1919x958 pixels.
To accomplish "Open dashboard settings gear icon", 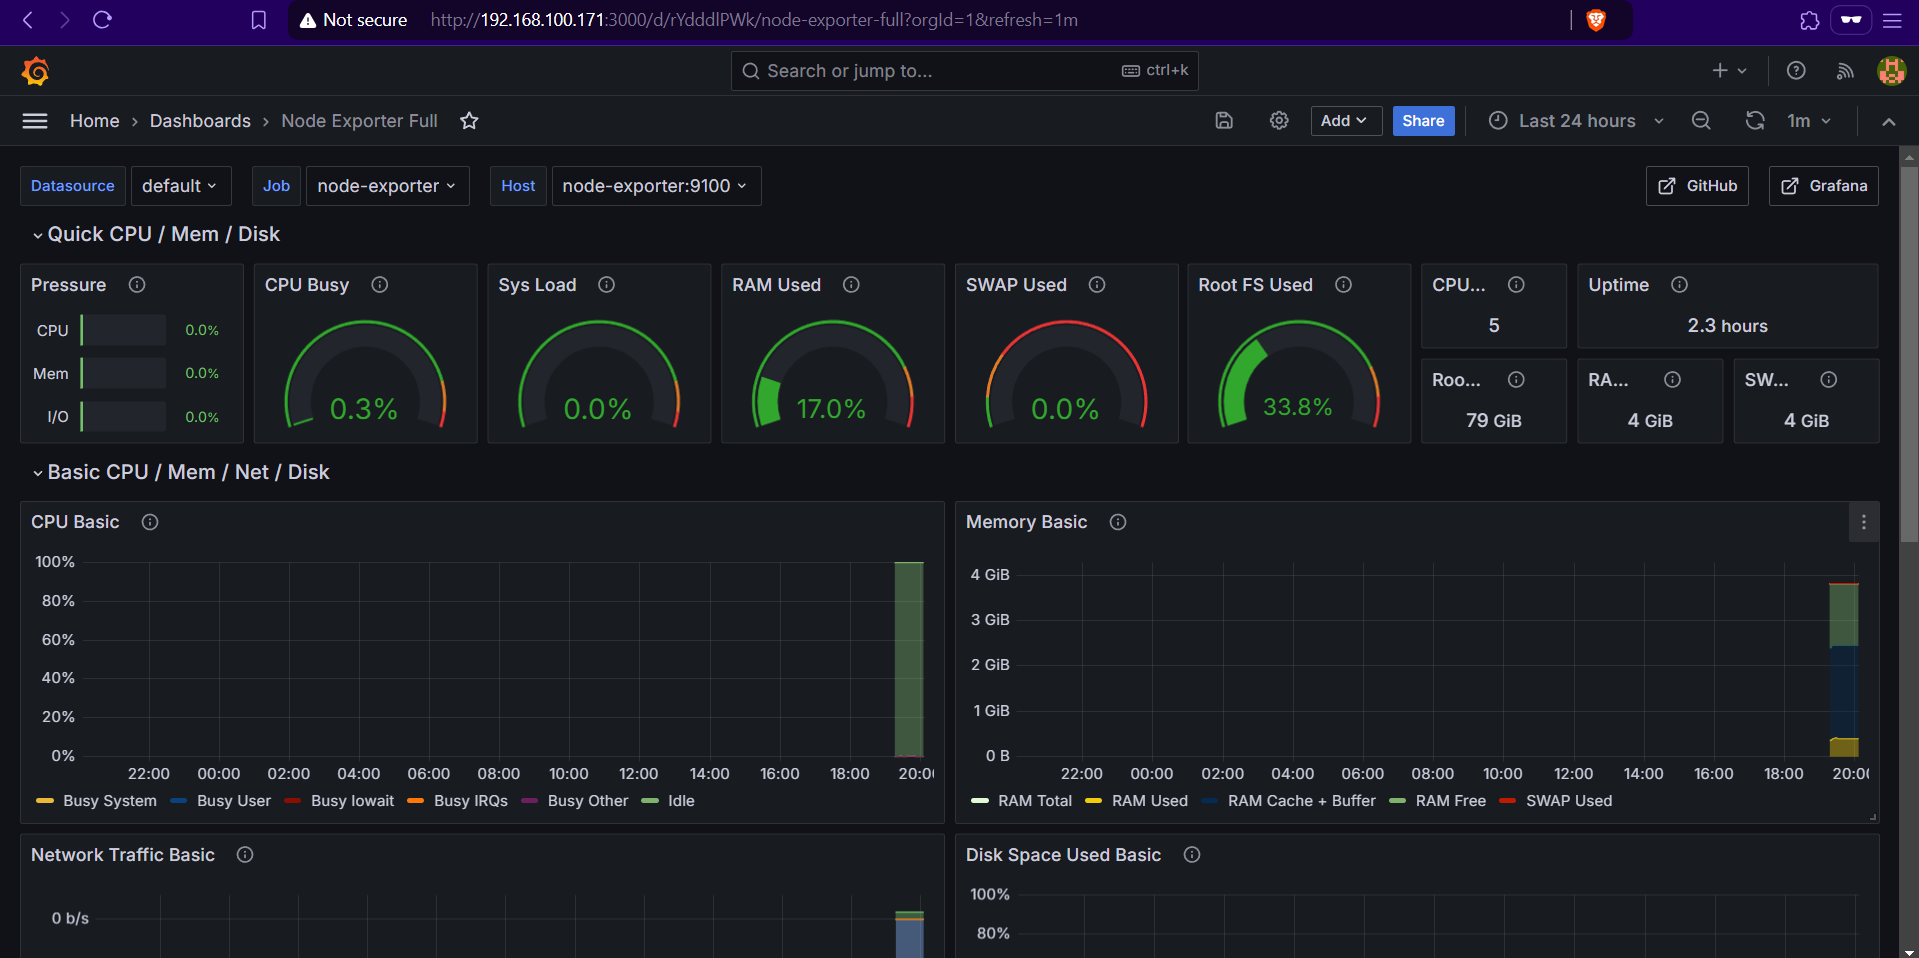I will tap(1279, 121).
